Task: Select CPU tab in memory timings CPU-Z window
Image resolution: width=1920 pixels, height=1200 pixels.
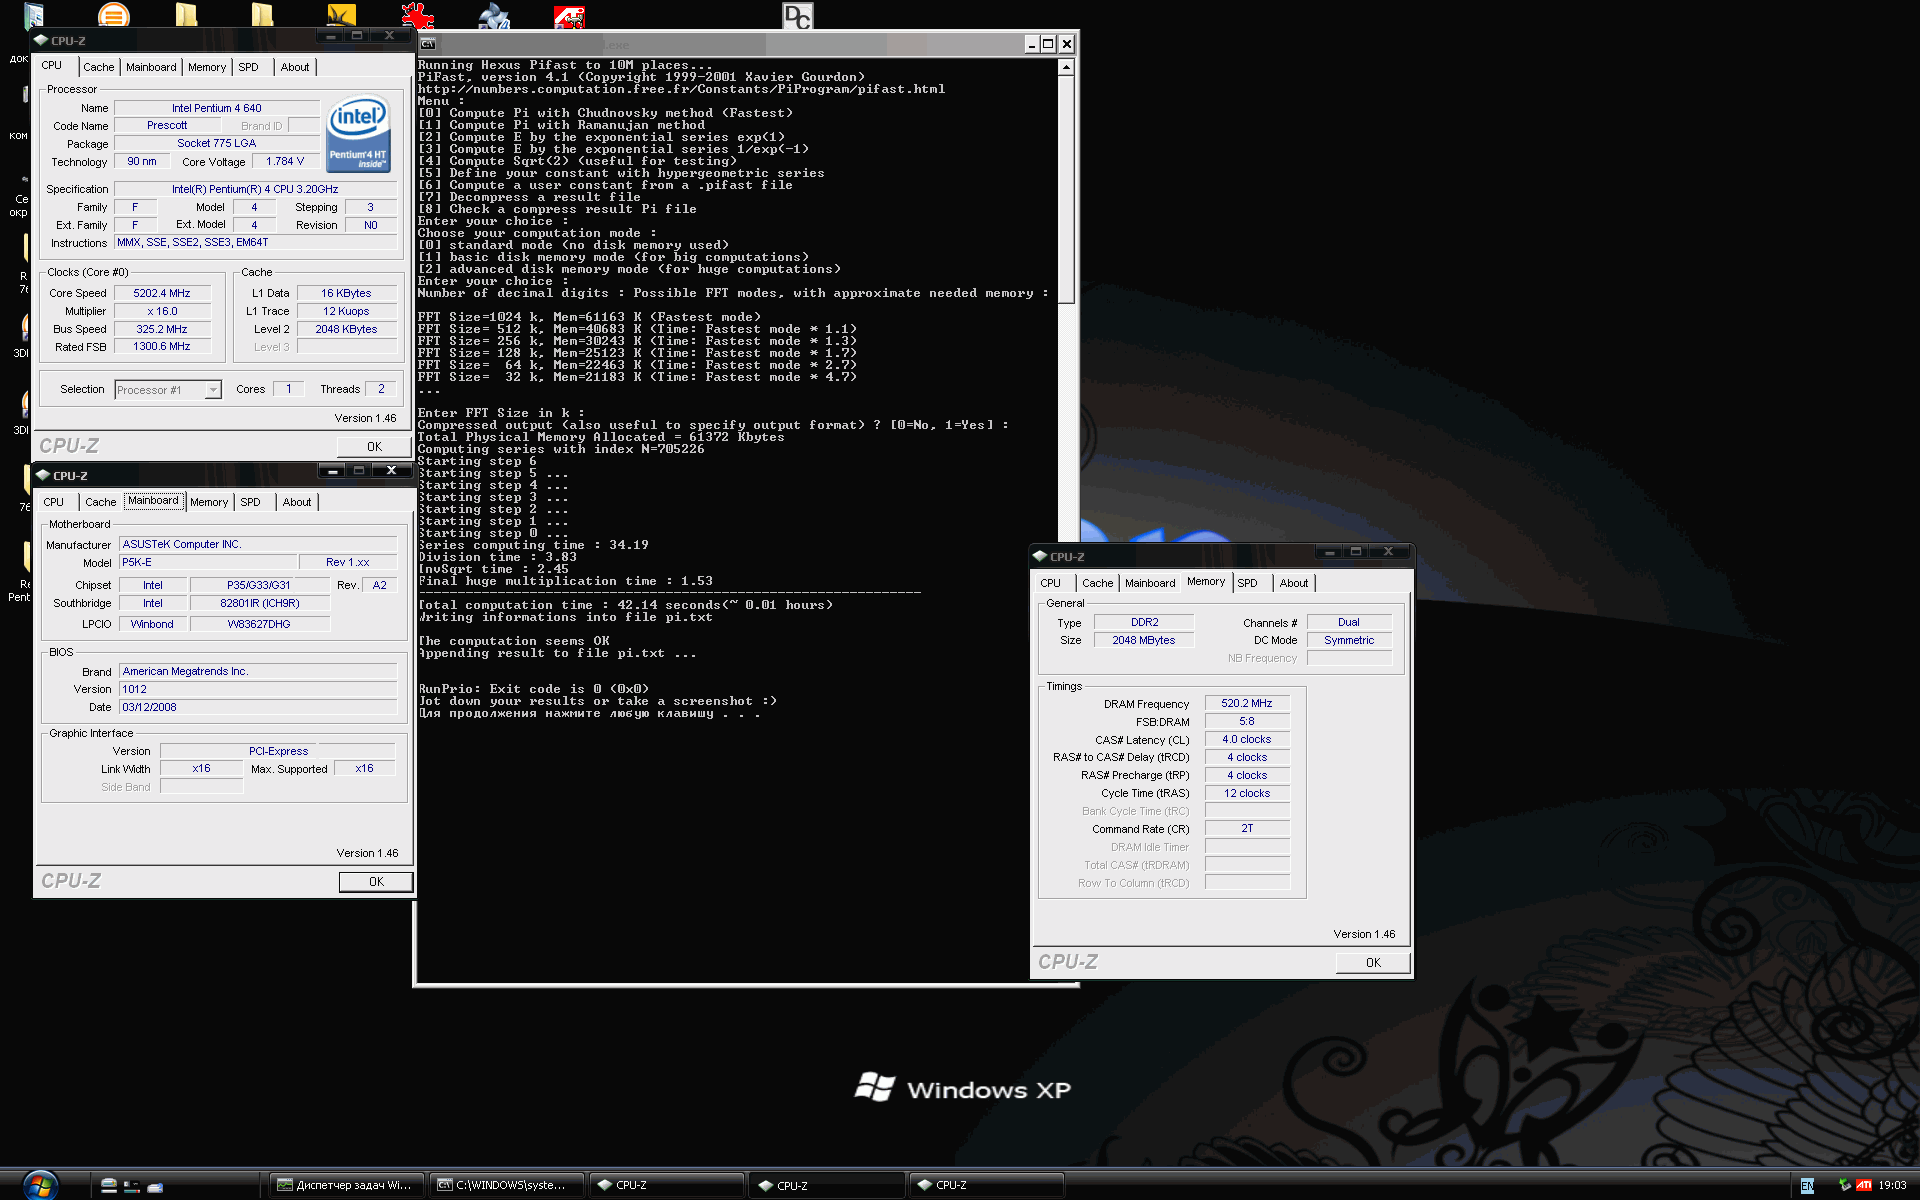Action: [1051, 583]
